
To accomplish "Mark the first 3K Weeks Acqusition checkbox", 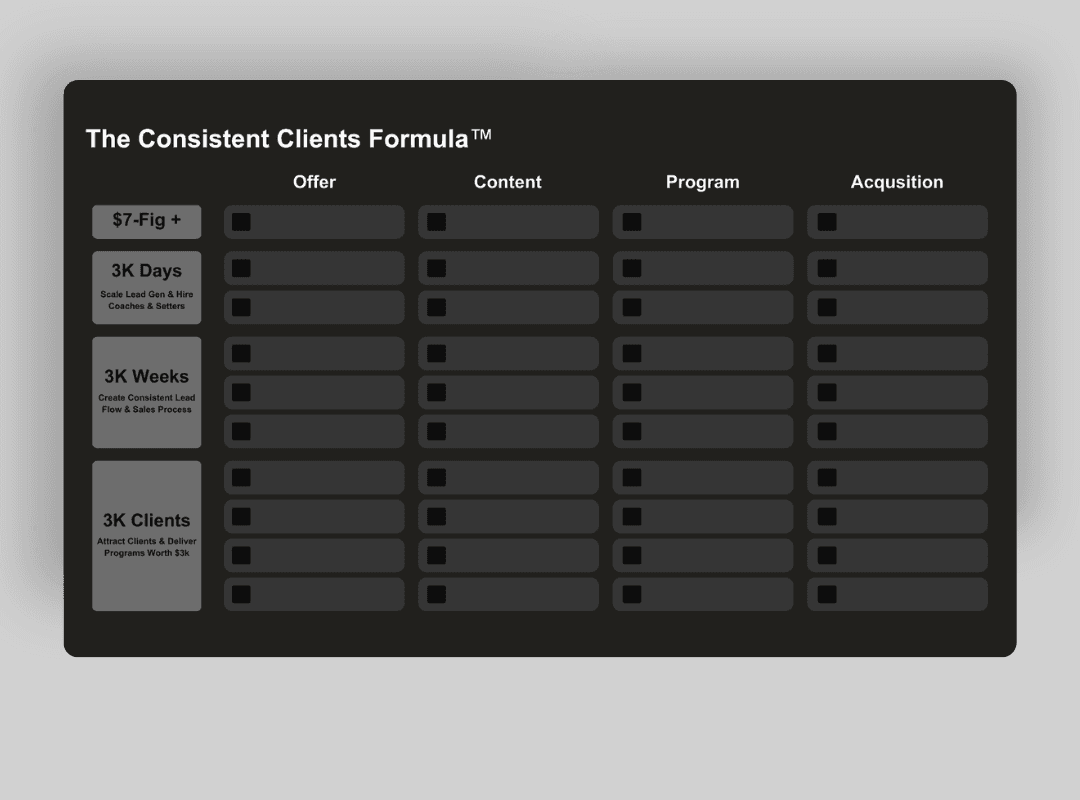I will click(827, 353).
